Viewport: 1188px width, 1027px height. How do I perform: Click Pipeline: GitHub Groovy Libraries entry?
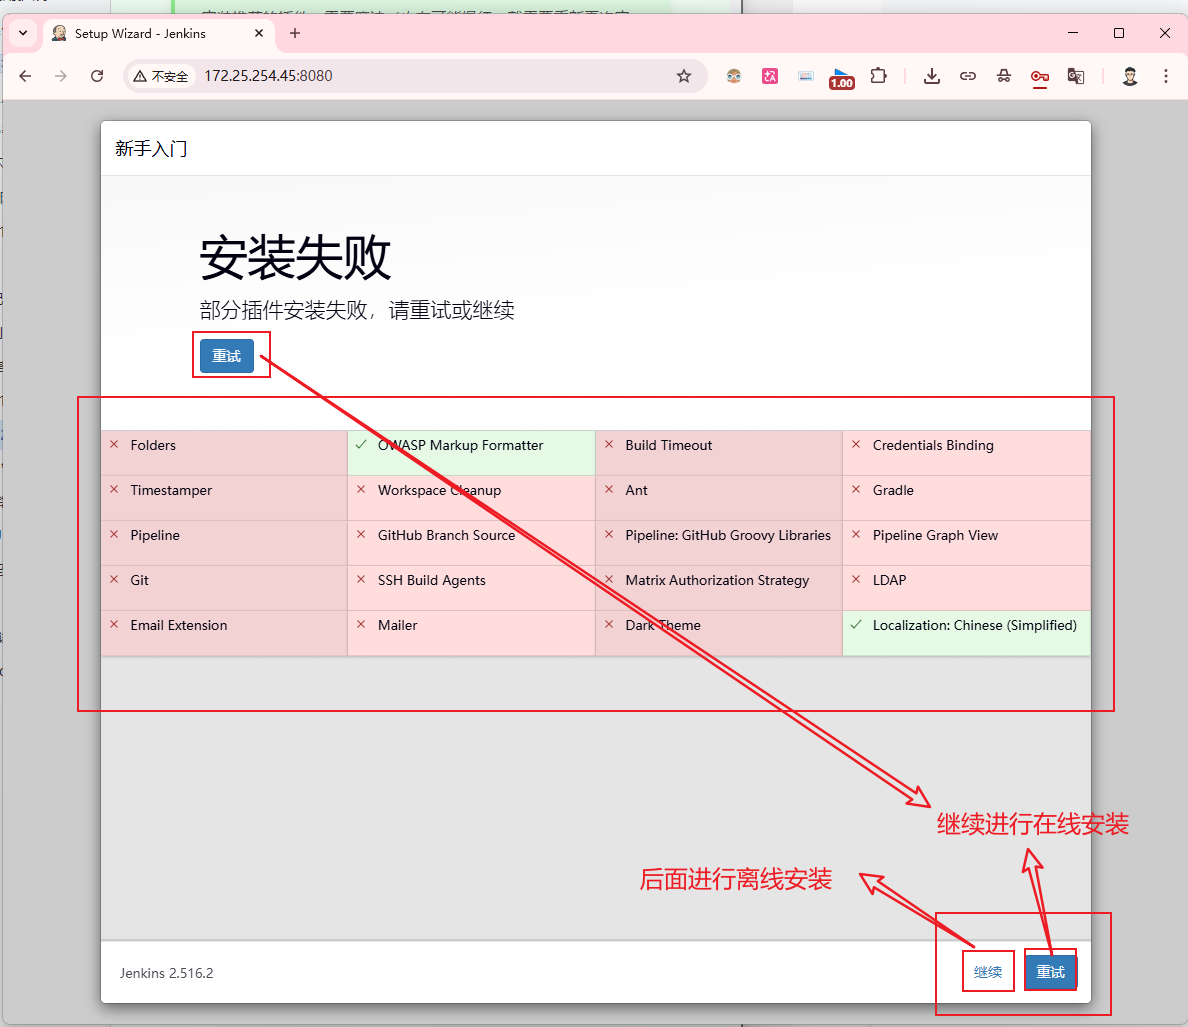719,543
